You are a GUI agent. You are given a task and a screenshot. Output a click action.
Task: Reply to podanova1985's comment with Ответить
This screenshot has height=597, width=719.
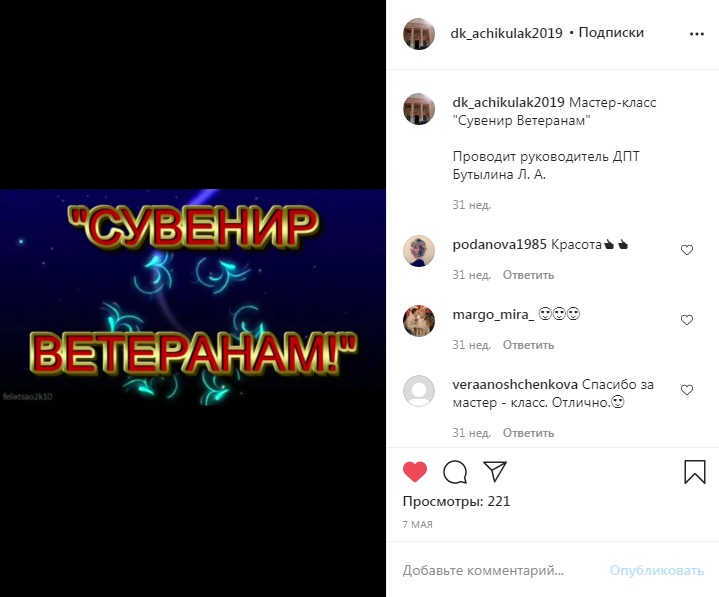[x=528, y=275]
